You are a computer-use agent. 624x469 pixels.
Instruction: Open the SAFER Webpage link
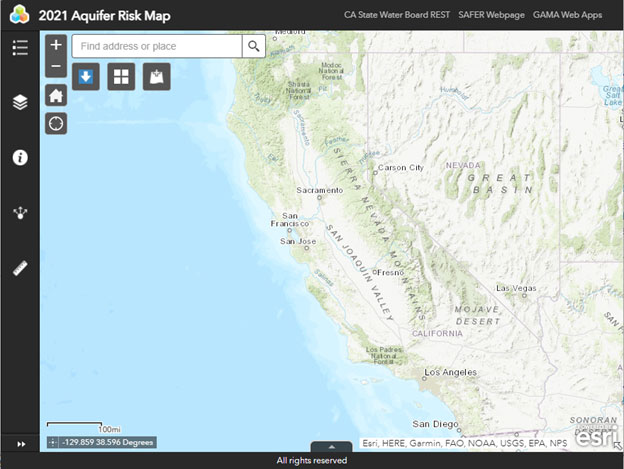pyautogui.click(x=491, y=15)
